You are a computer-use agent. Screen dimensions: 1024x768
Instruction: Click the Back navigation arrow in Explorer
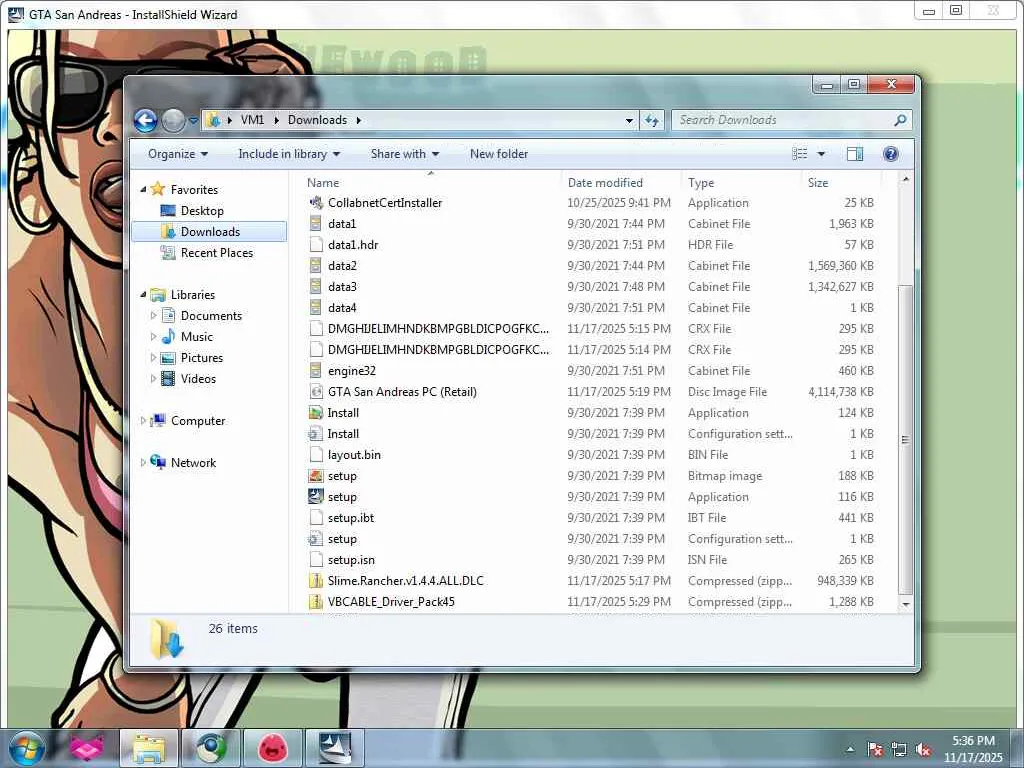coord(146,120)
